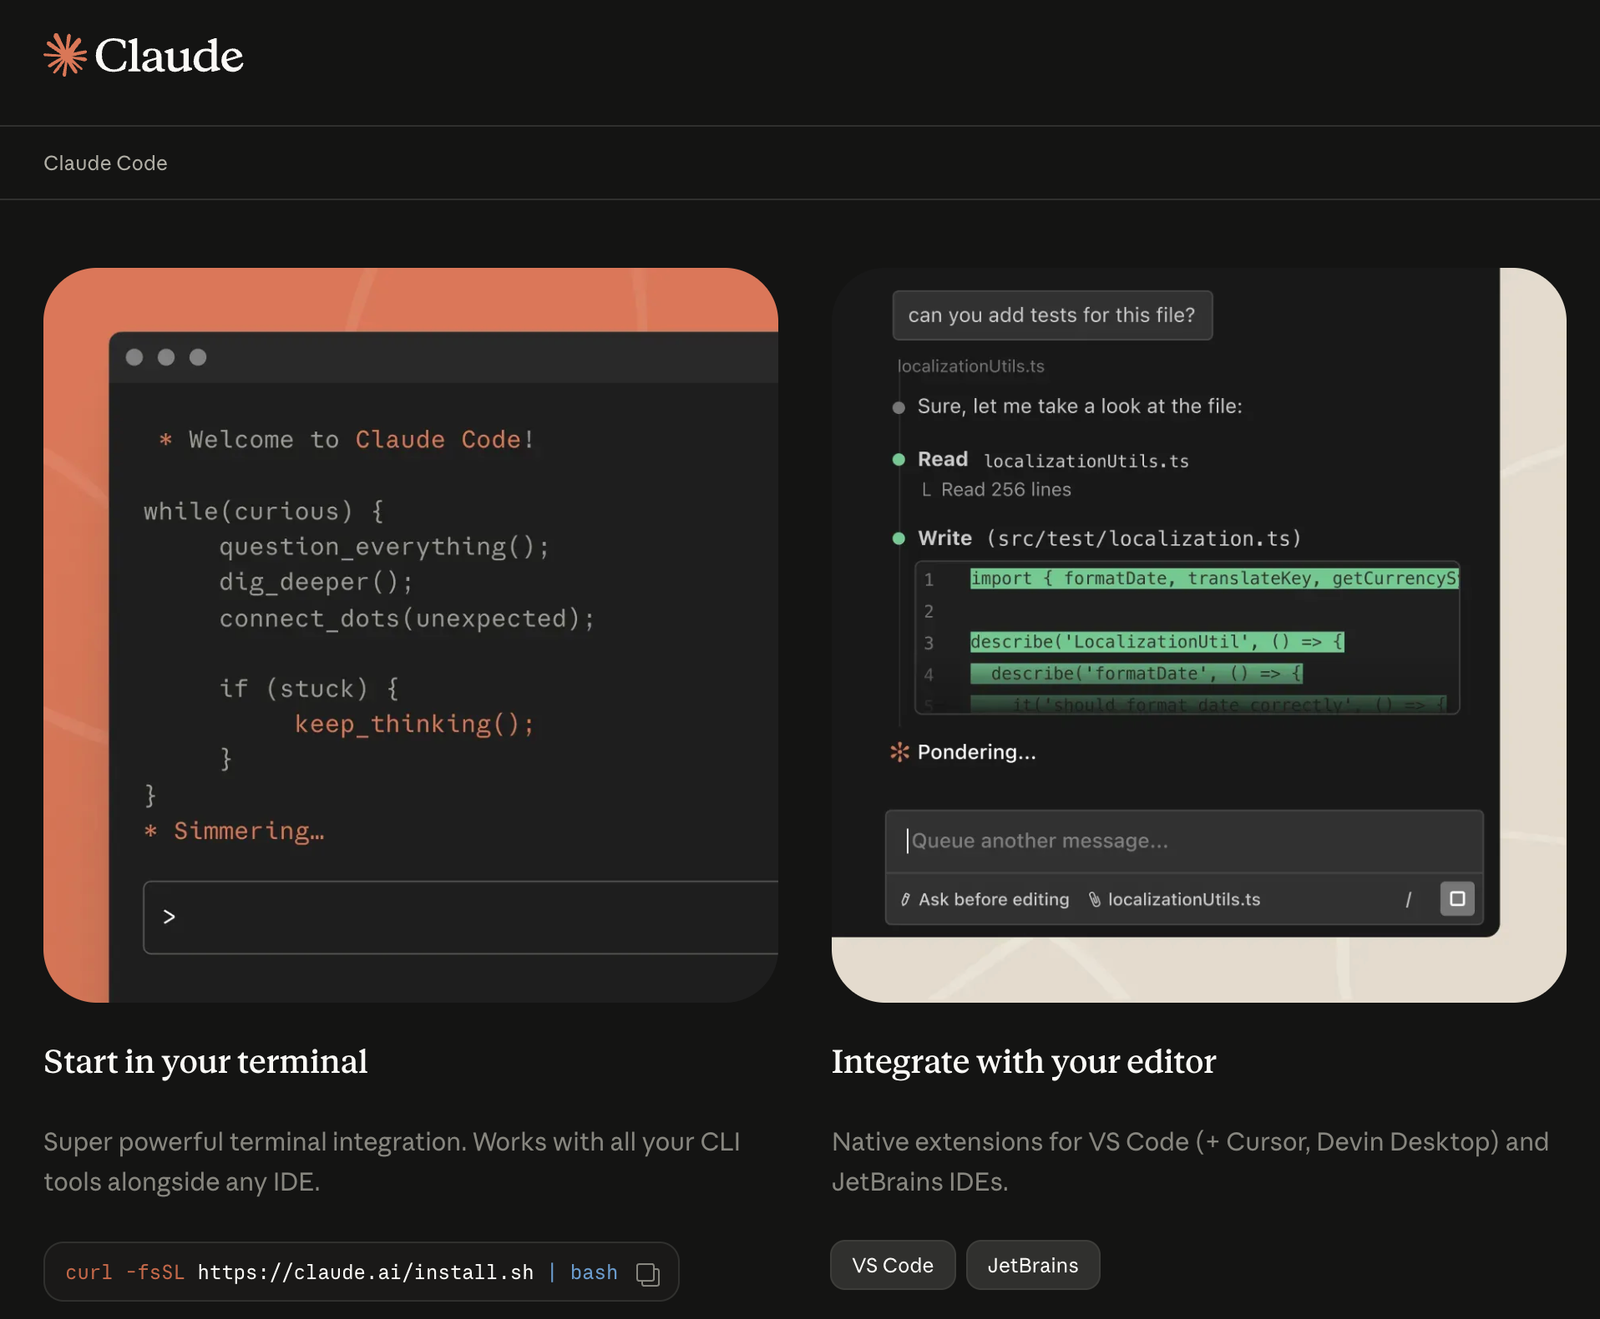1600x1319 pixels.
Task: Click the localizationUtils.ts attachment label
Action: click(1184, 900)
